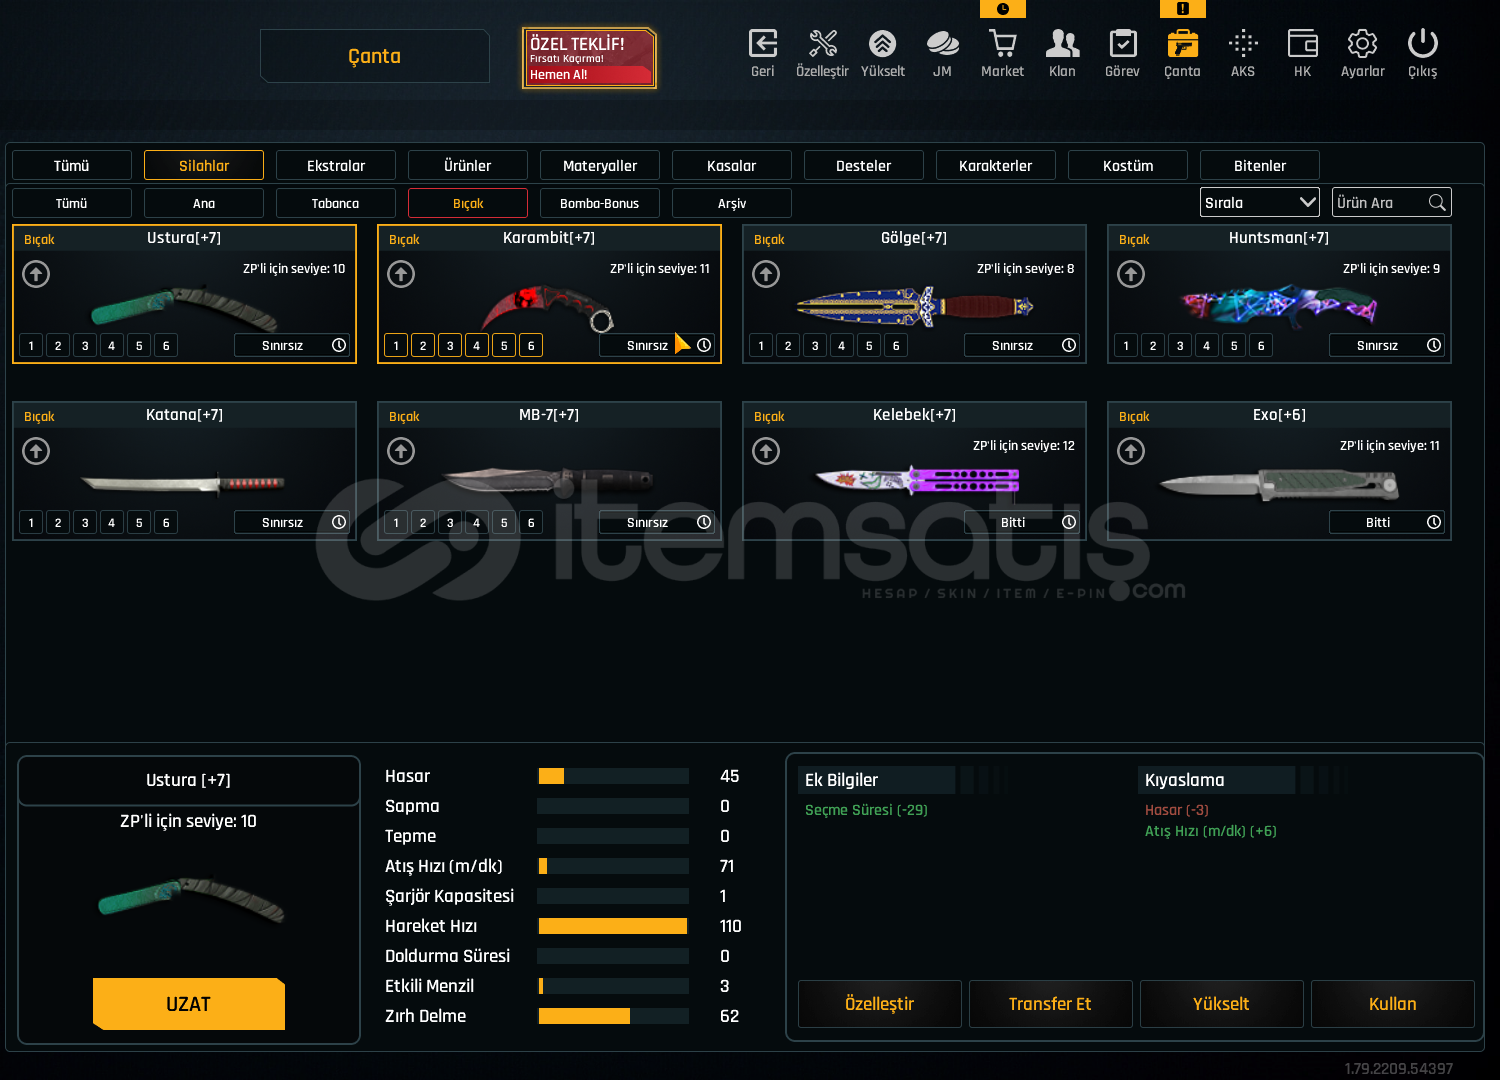1500x1080 pixels.
Task: Click the Hareket Hızı stat bar
Action: point(613,926)
